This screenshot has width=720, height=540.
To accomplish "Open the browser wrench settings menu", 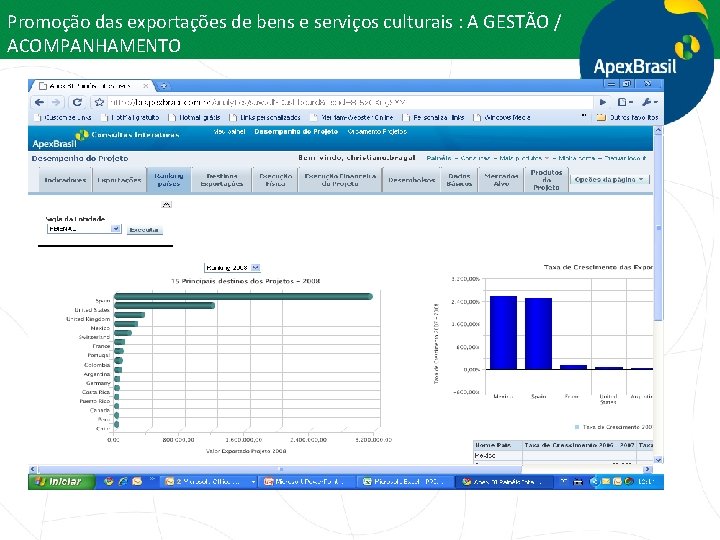I will (x=649, y=102).
